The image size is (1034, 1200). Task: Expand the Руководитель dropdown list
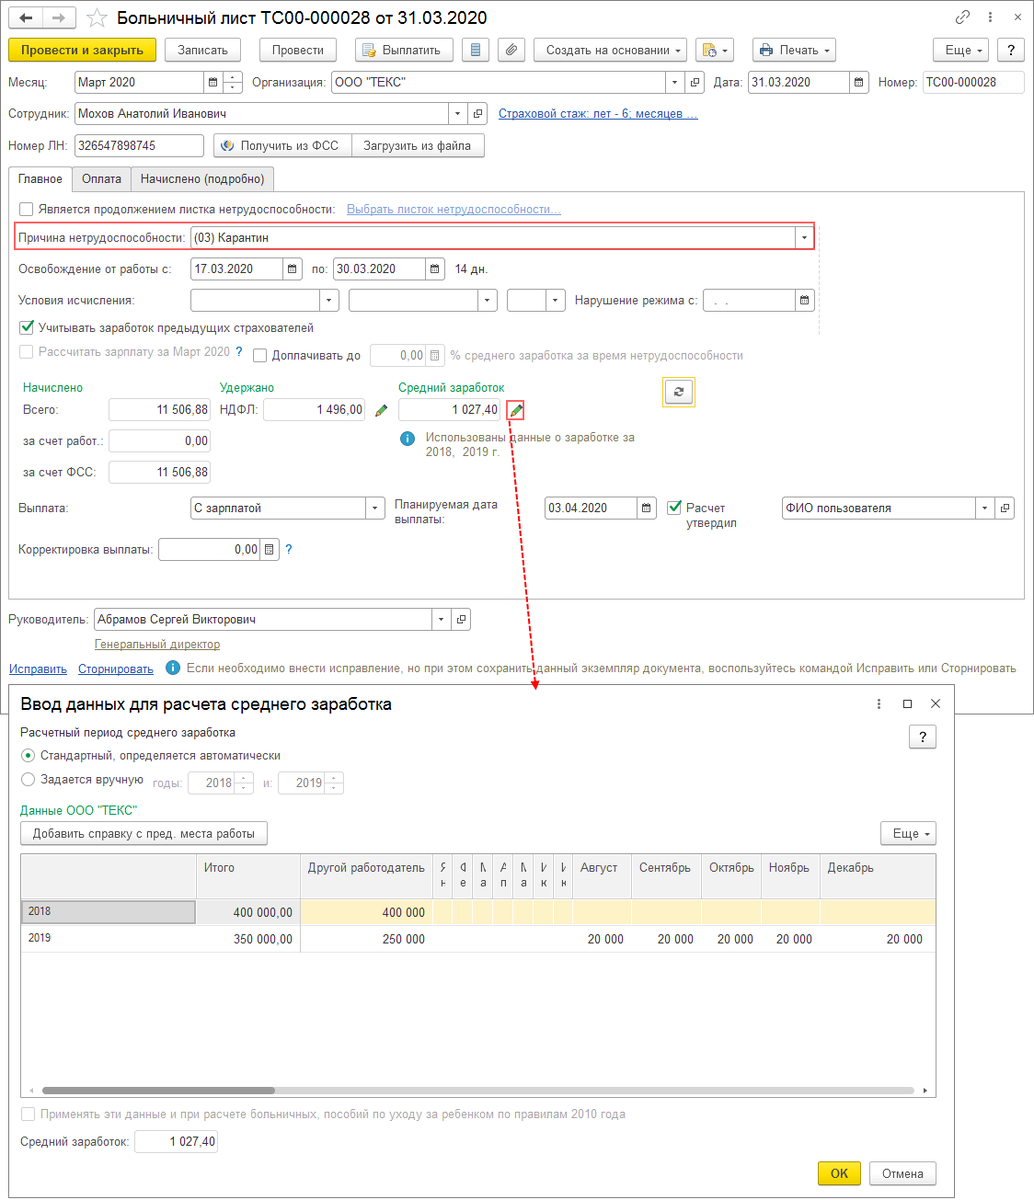pos(442,619)
